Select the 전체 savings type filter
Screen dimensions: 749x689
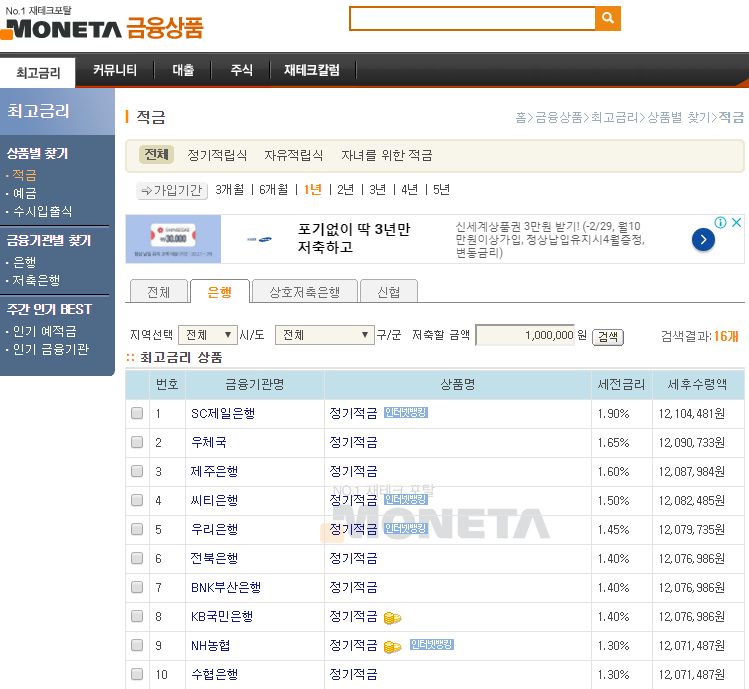click(x=157, y=155)
